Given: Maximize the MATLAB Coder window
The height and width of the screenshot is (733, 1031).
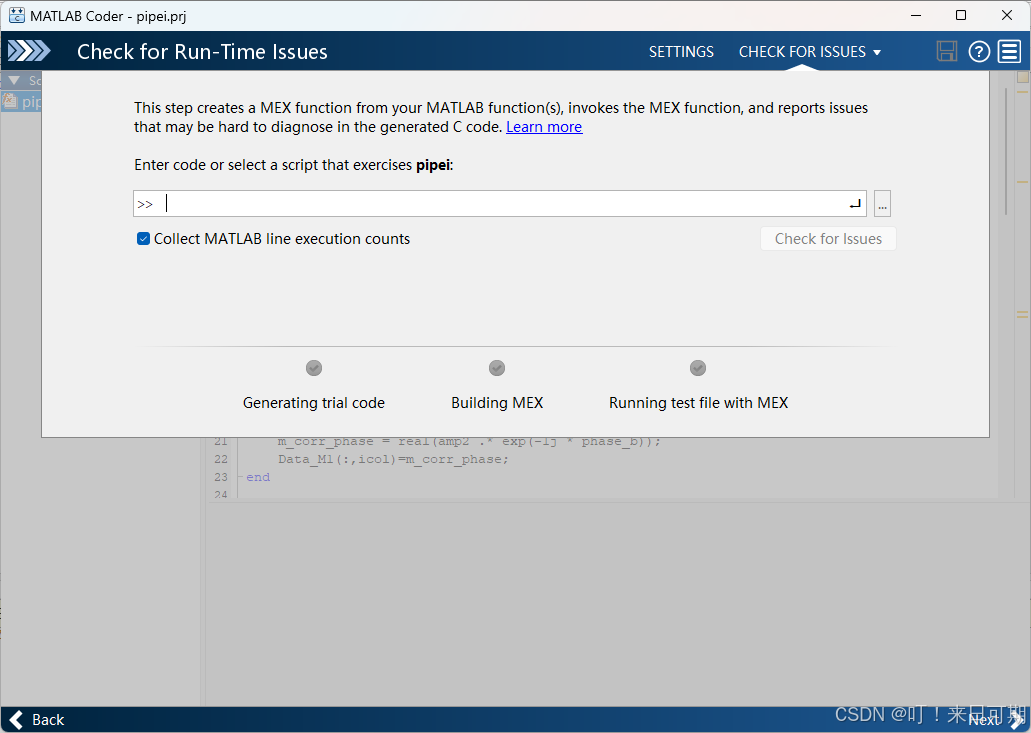Looking at the screenshot, I should coord(961,15).
